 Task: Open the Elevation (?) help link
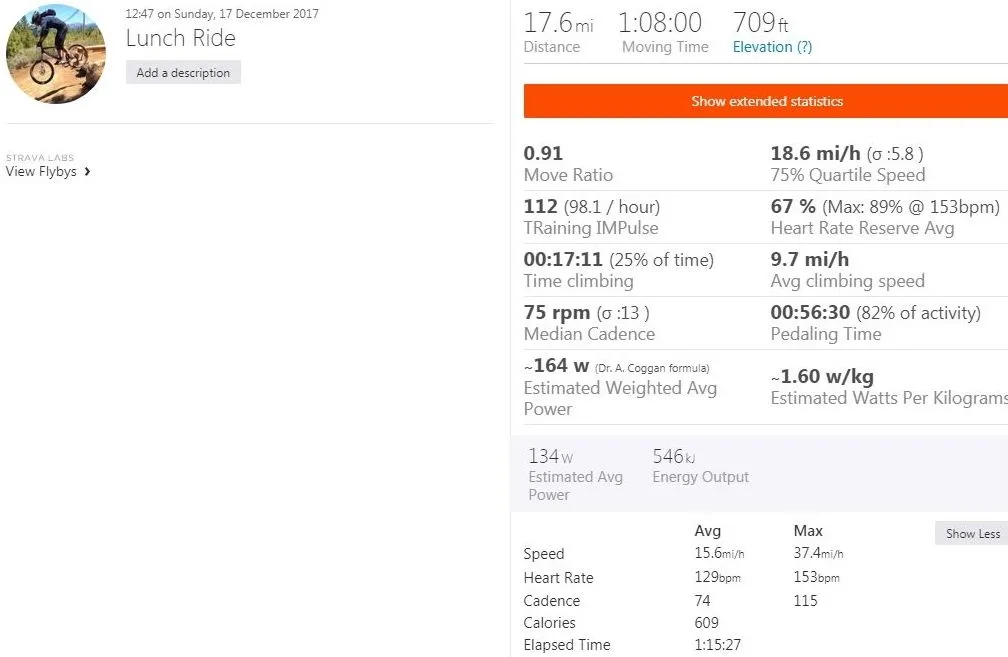tap(772, 47)
